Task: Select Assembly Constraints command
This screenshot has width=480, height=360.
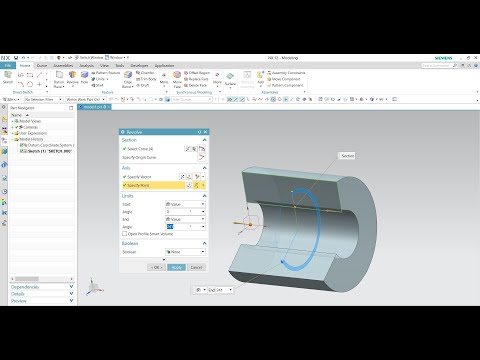Action: (x=286, y=73)
